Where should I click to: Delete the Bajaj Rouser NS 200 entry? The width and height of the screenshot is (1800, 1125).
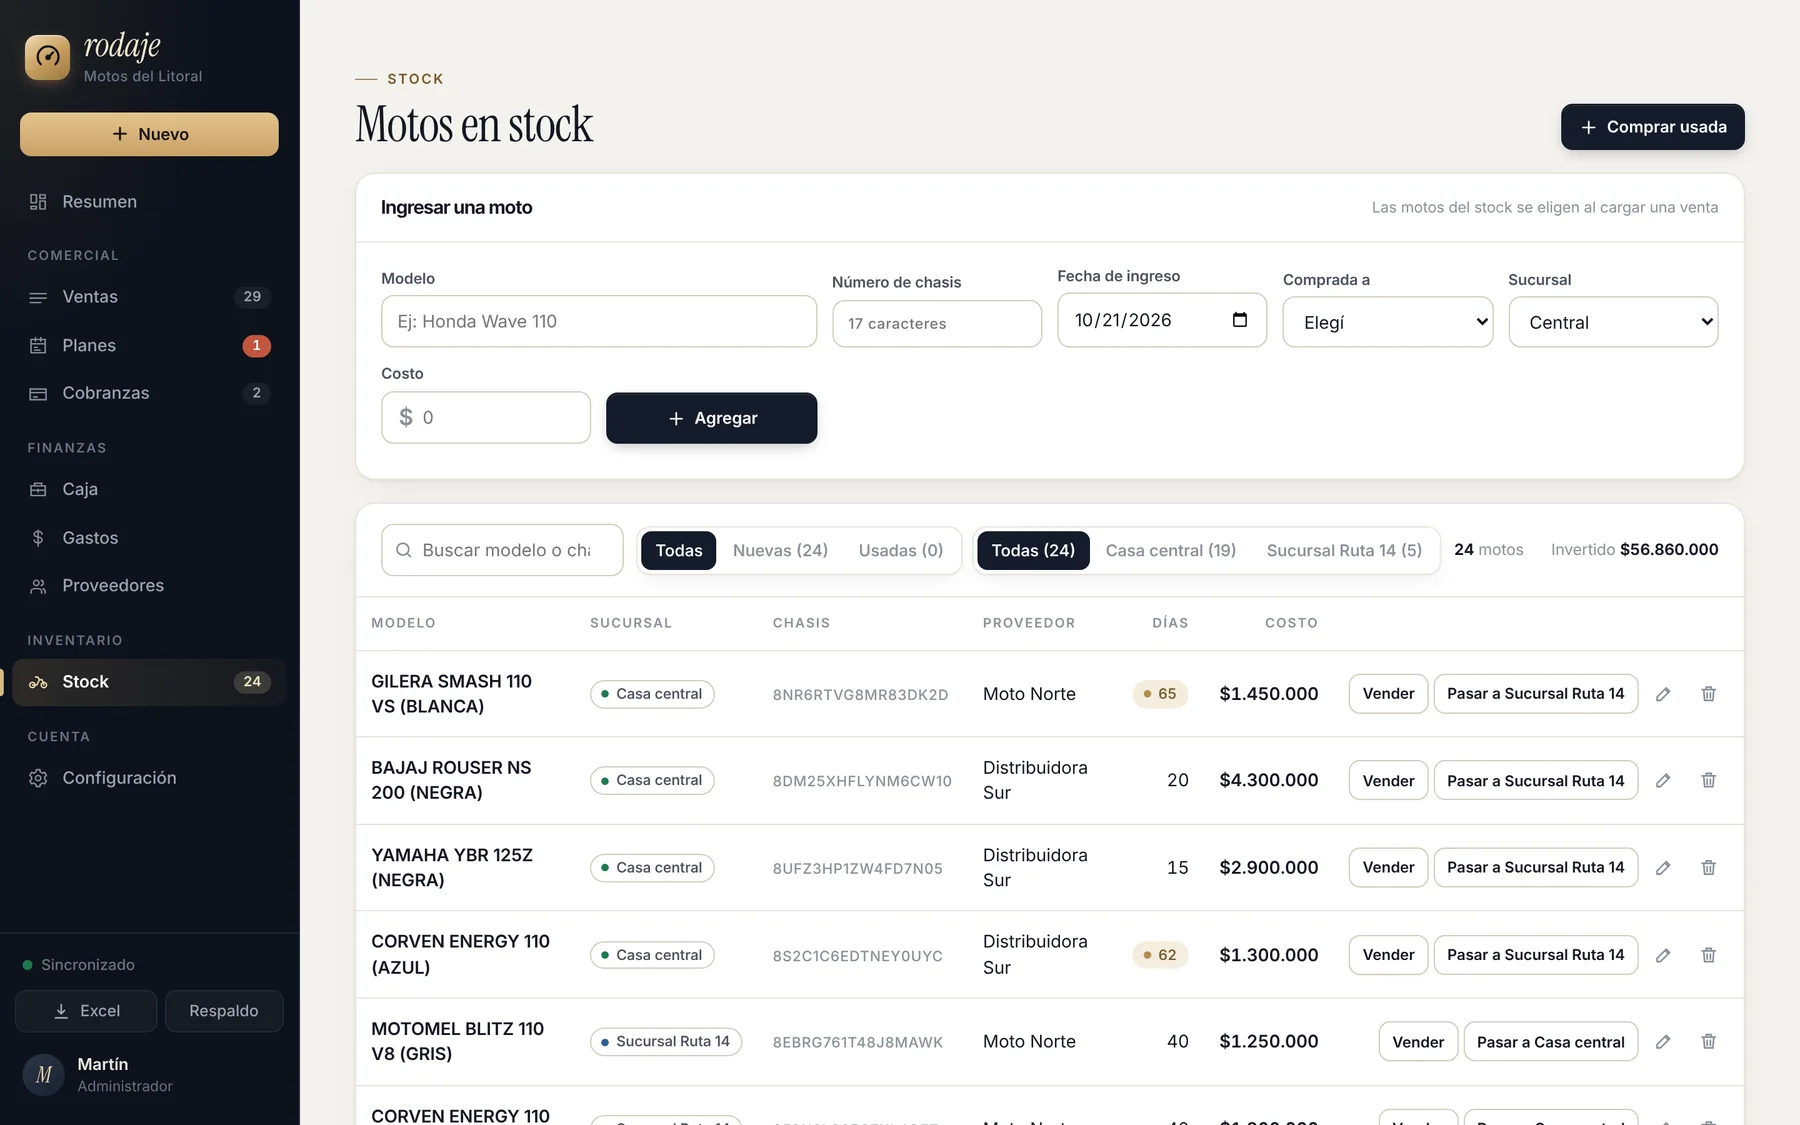click(x=1708, y=780)
